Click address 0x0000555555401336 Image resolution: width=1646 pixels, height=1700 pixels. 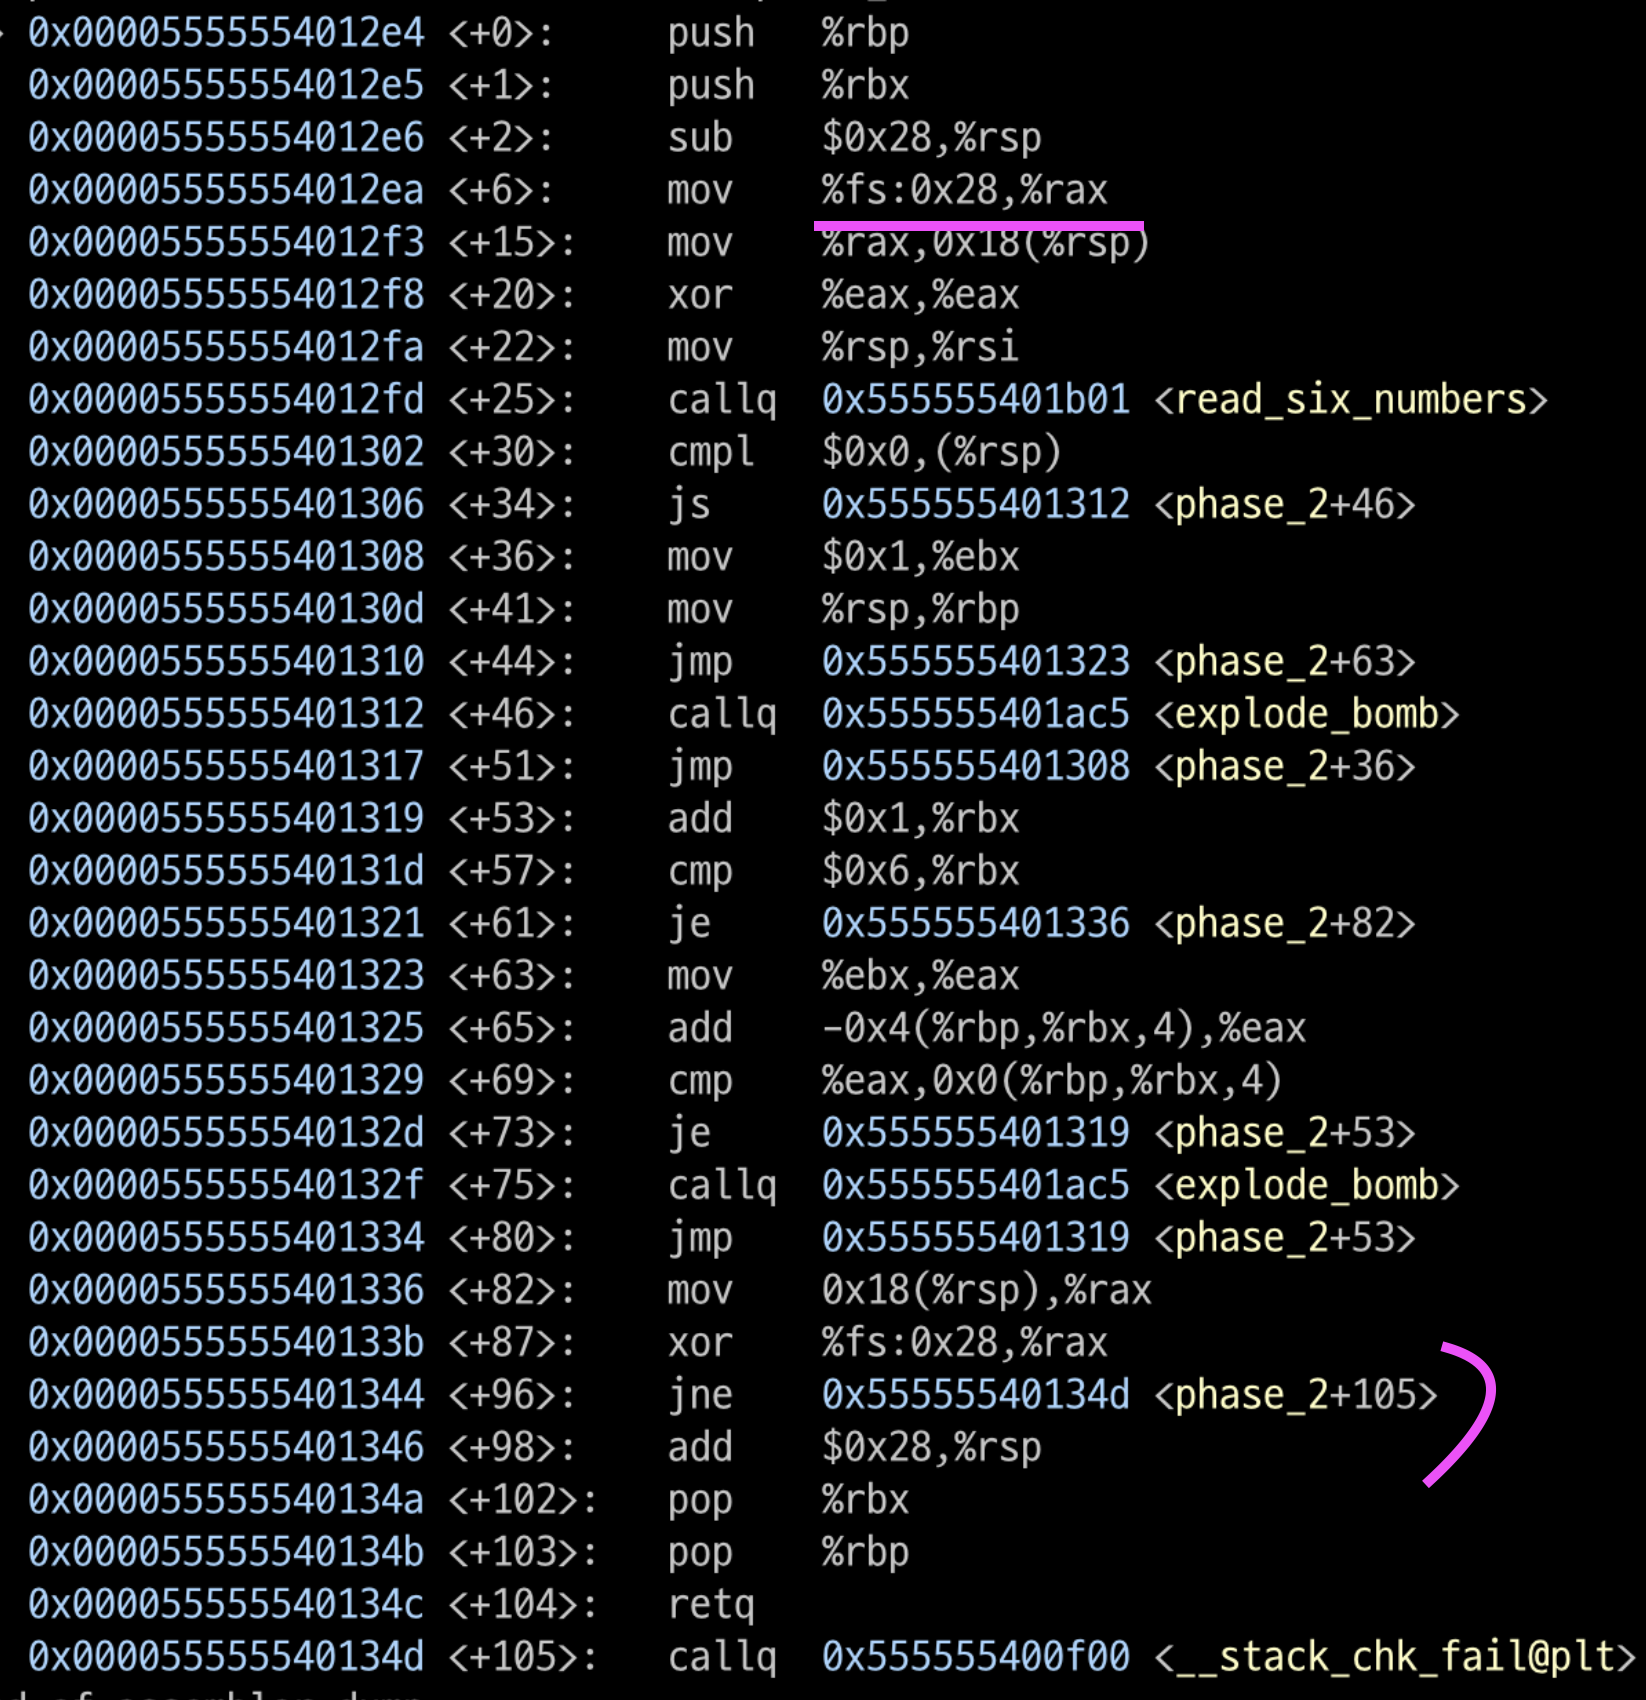click(x=226, y=1290)
